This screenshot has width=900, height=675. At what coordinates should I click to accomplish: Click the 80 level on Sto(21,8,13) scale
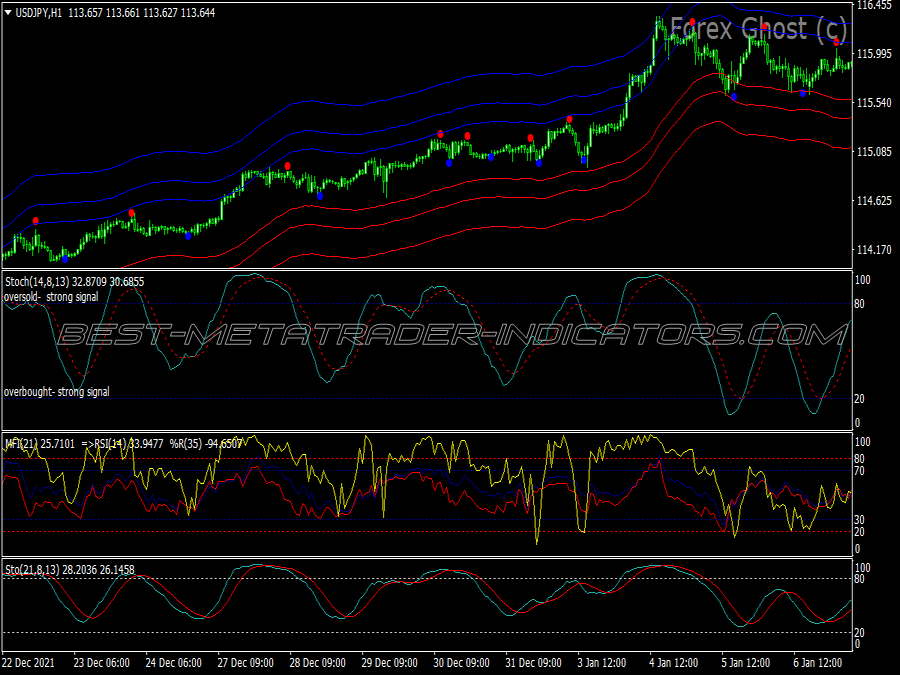point(859,579)
